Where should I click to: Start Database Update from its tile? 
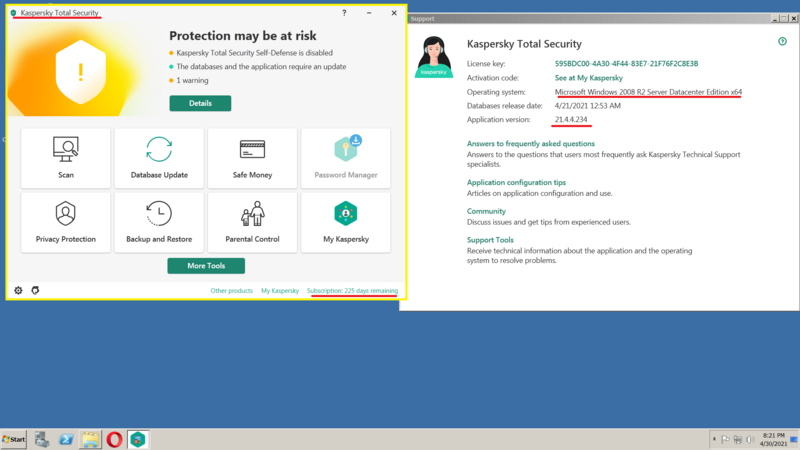(159, 158)
